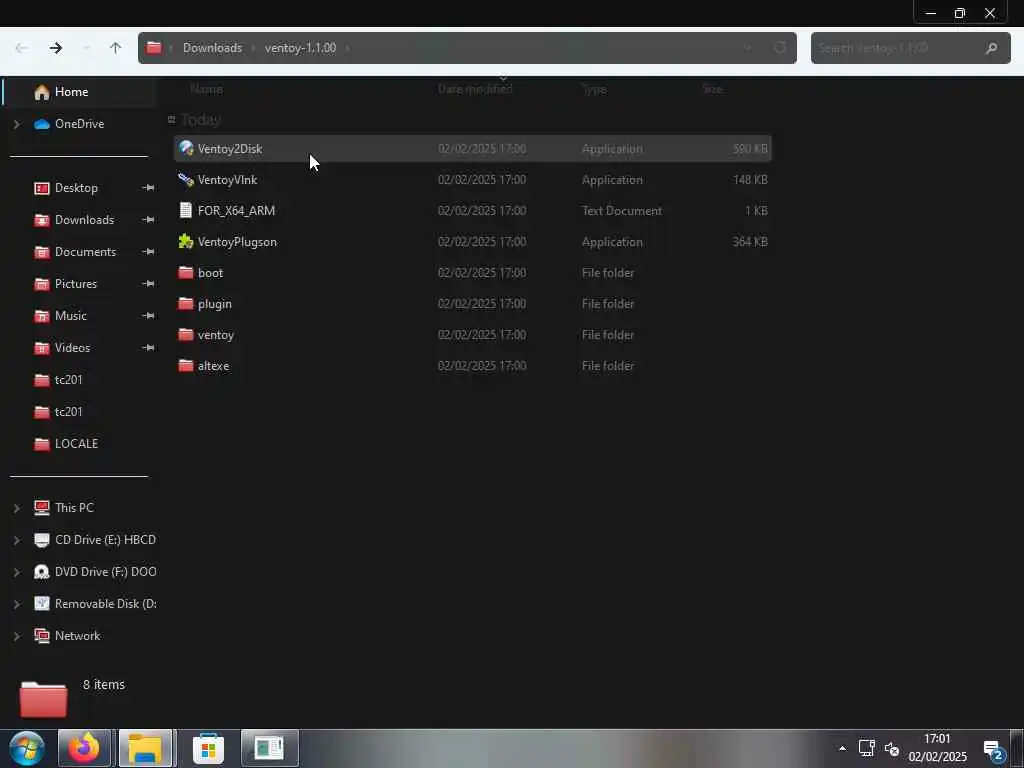1024x768 pixels.
Task: Select the FOR_X64_ARM text document icon
Action: [186, 210]
